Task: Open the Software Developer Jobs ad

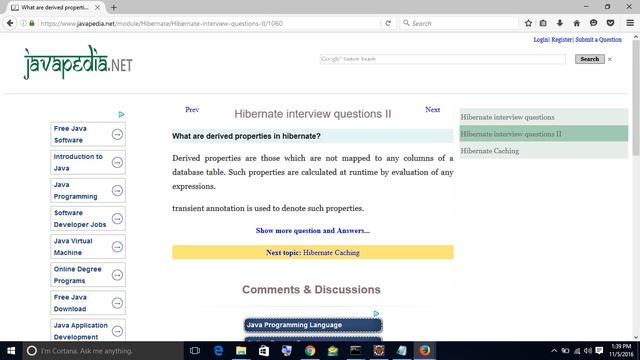Action: [x=88, y=219]
